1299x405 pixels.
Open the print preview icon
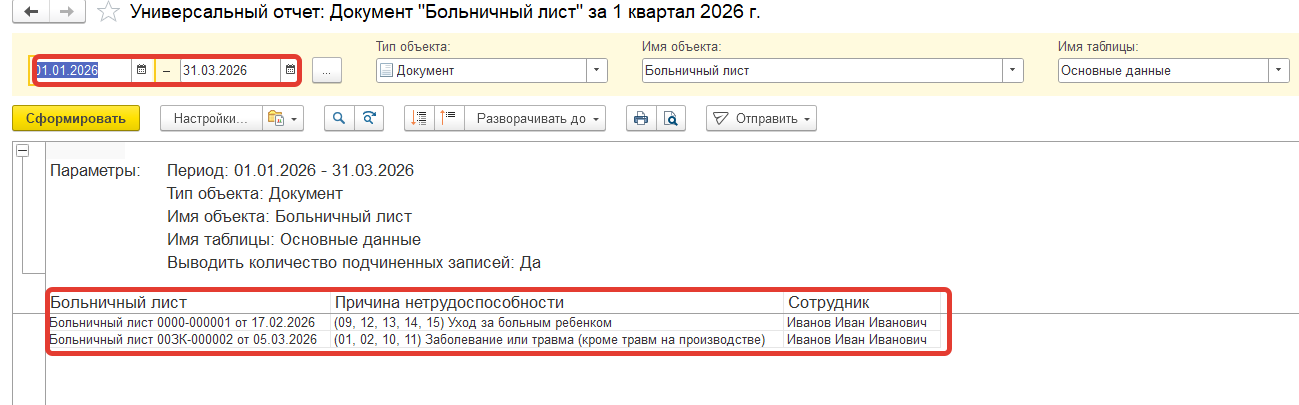pos(671,118)
